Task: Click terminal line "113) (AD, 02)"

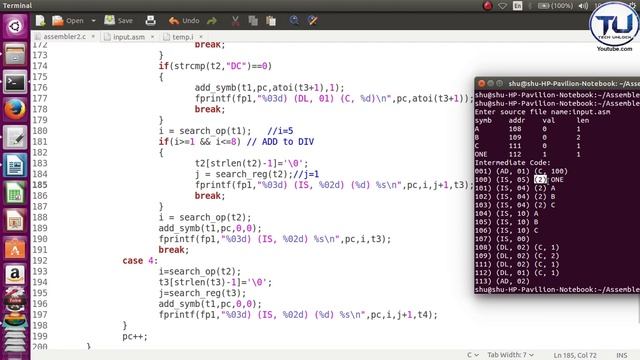Action: [x=502, y=281]
